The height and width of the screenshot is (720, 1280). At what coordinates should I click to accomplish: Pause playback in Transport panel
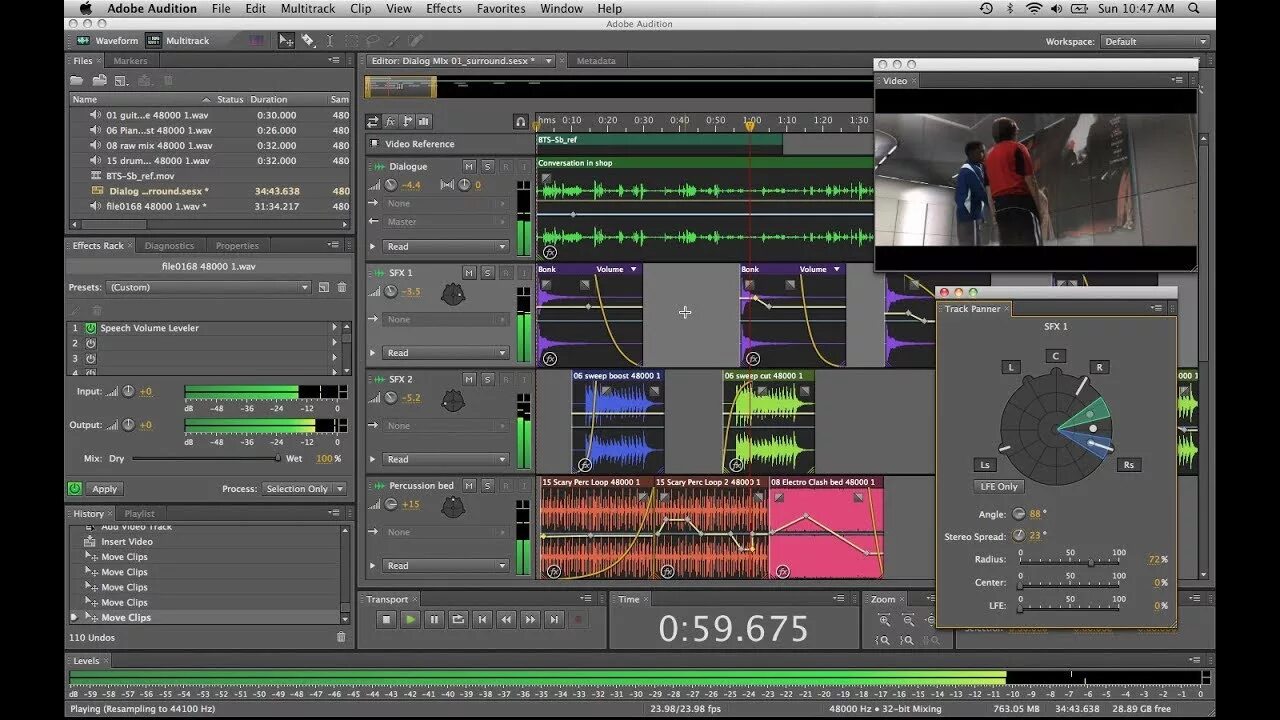pyautogui.click(x=434, y=620)
